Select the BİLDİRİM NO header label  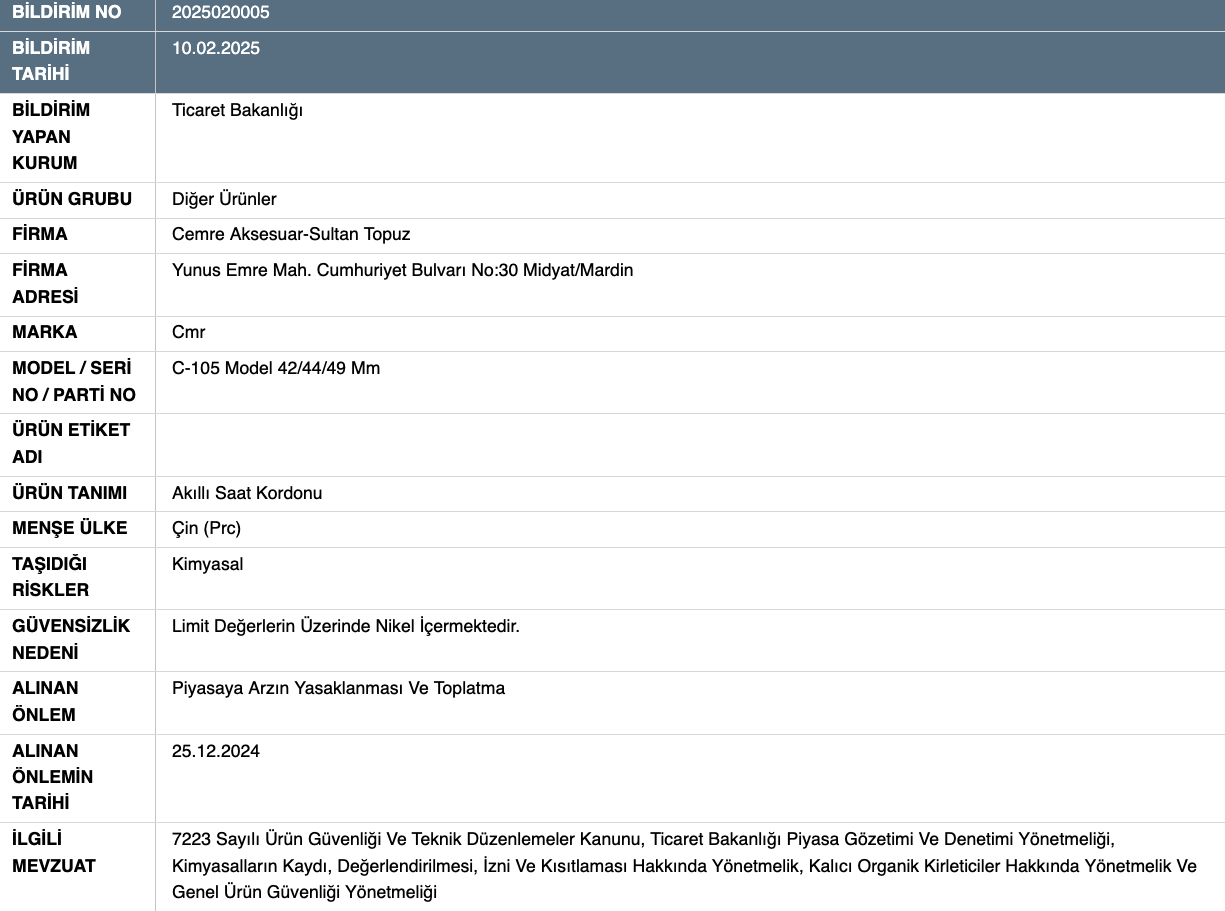tap(67, 13)
